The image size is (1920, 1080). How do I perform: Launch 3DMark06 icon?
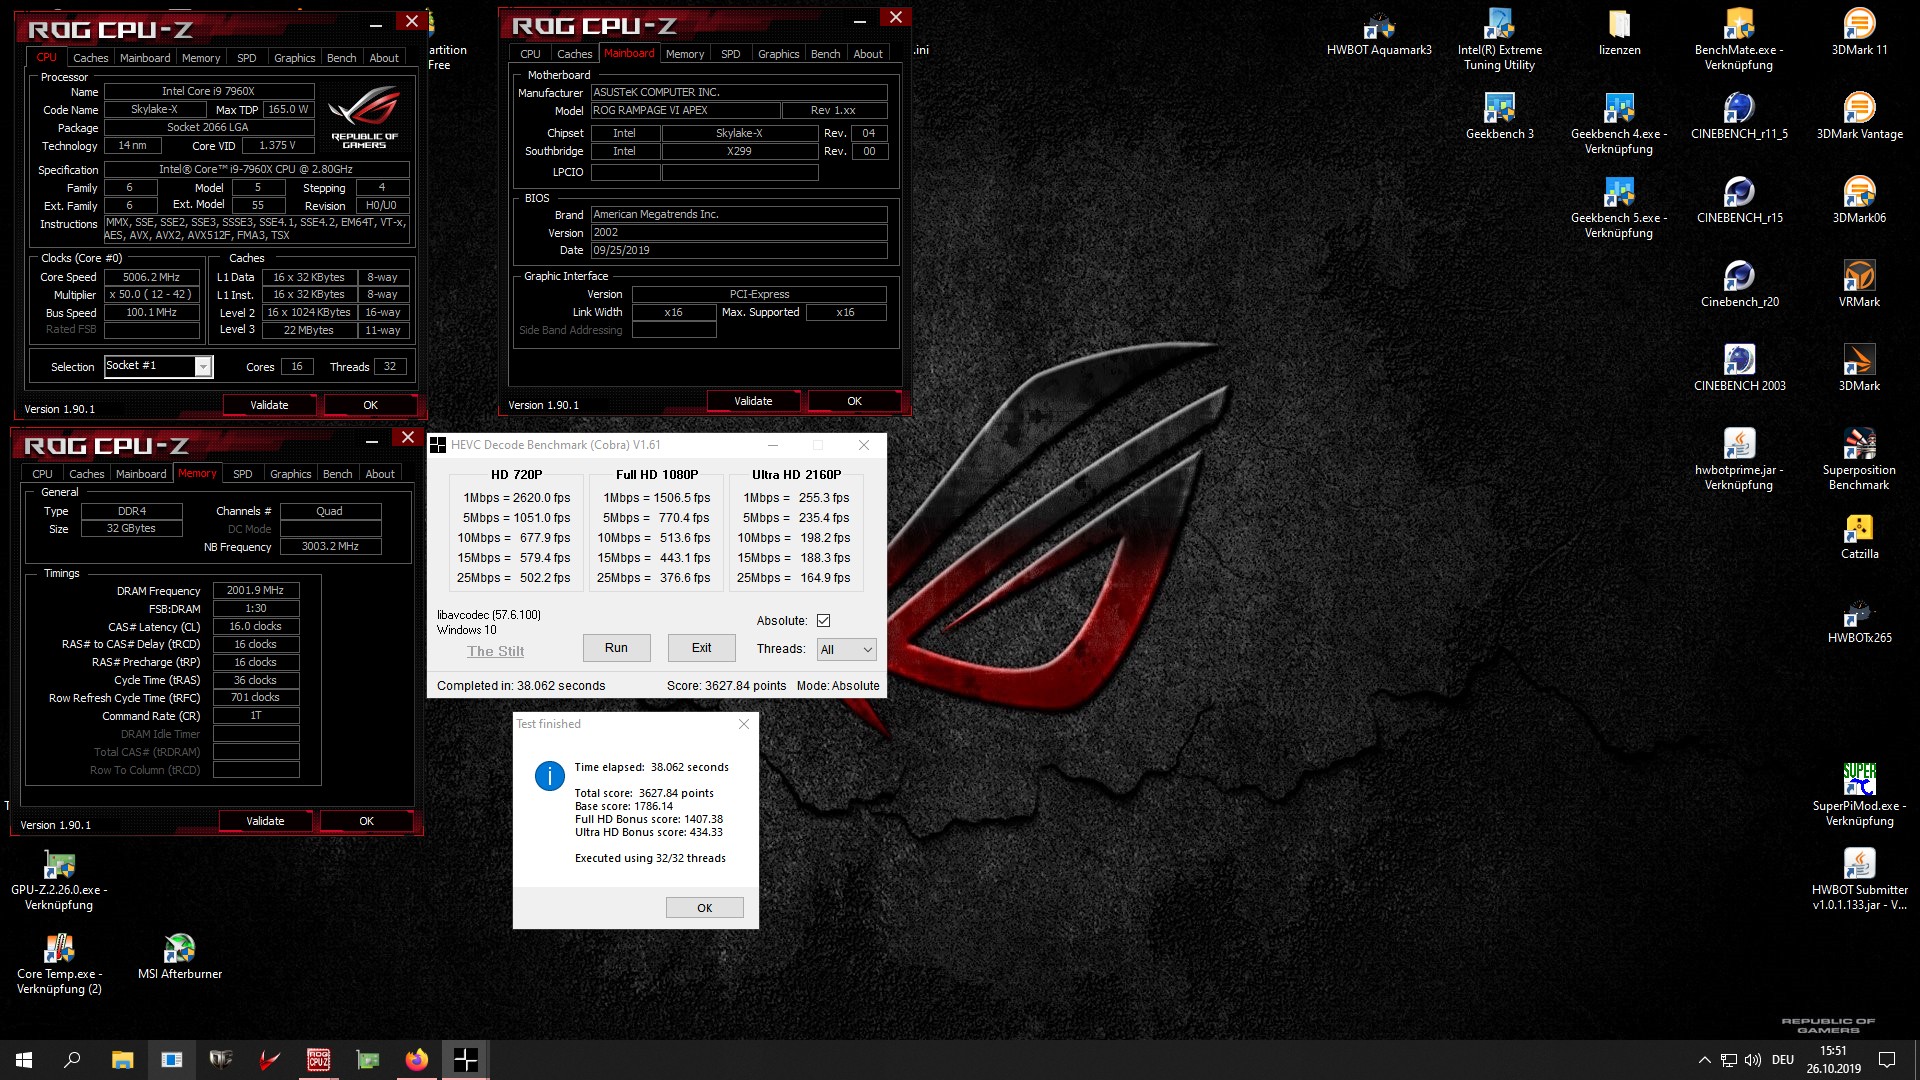pos(1859,201)
